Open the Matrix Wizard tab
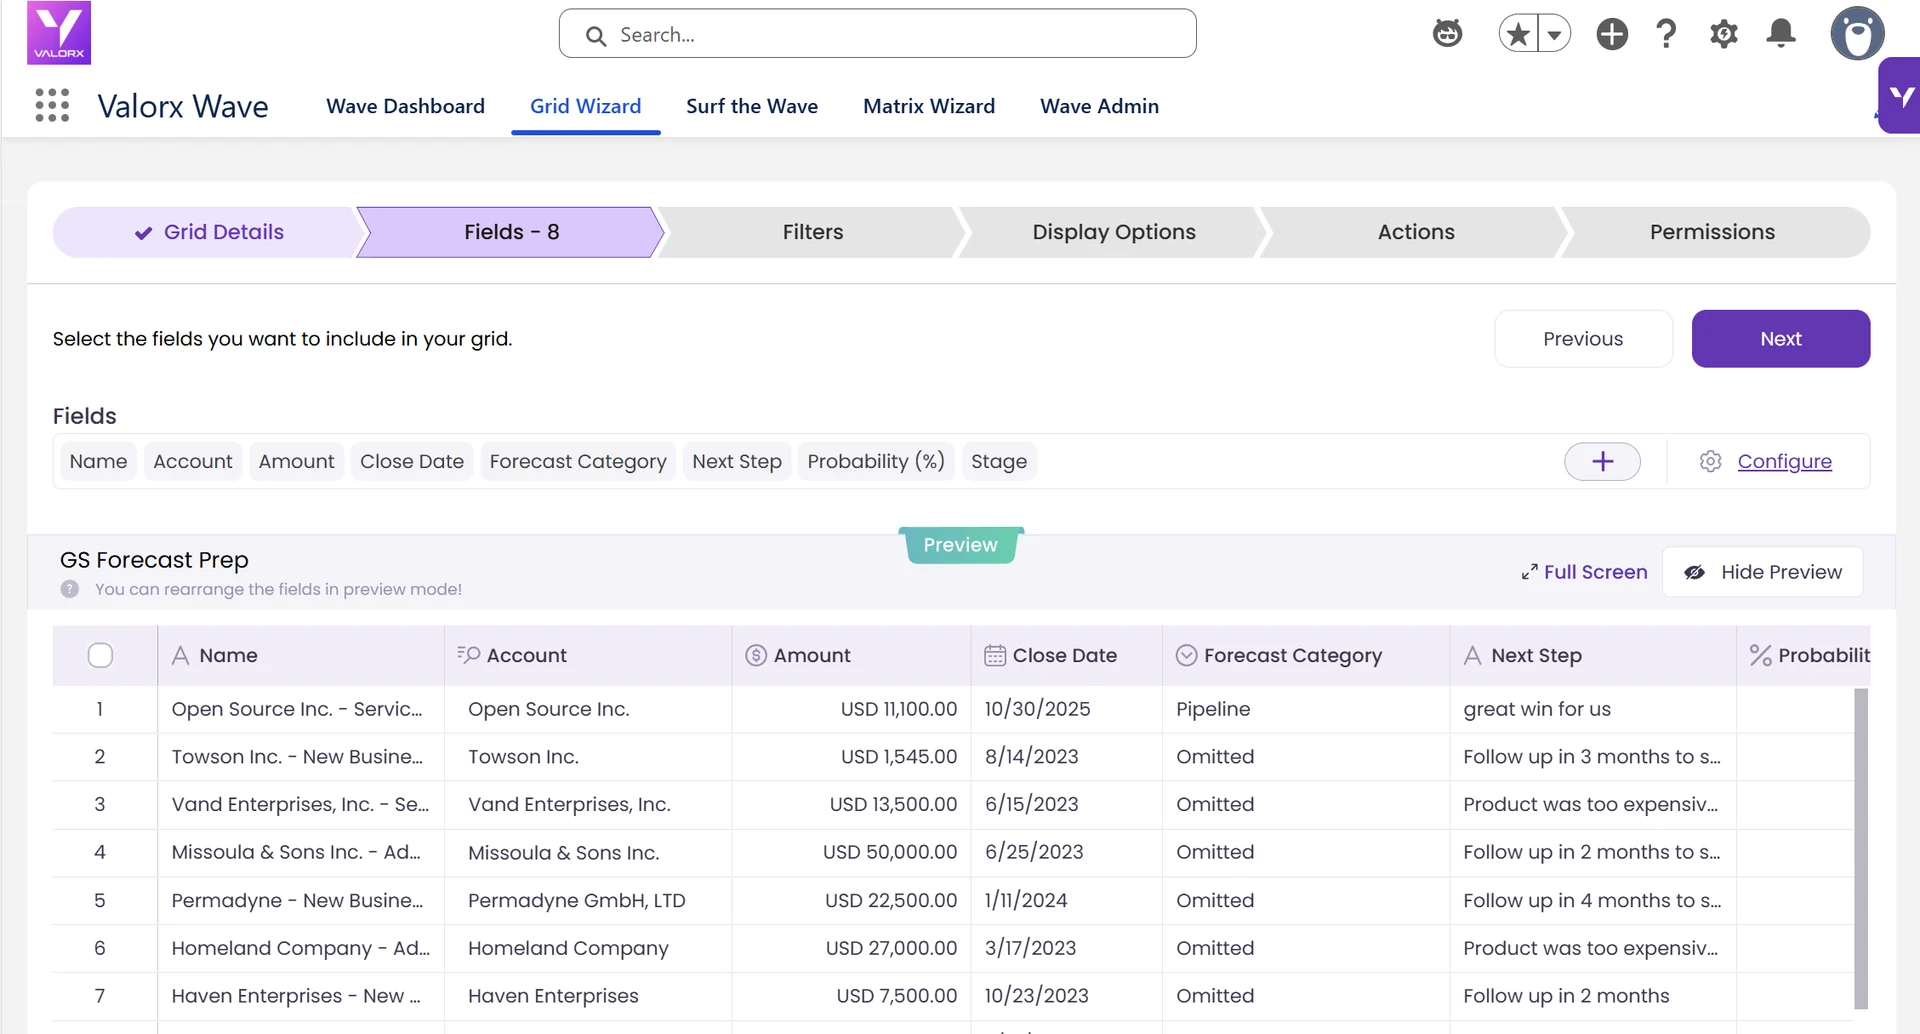This screenshot has height=1034, width=1920. coord(929,106)
